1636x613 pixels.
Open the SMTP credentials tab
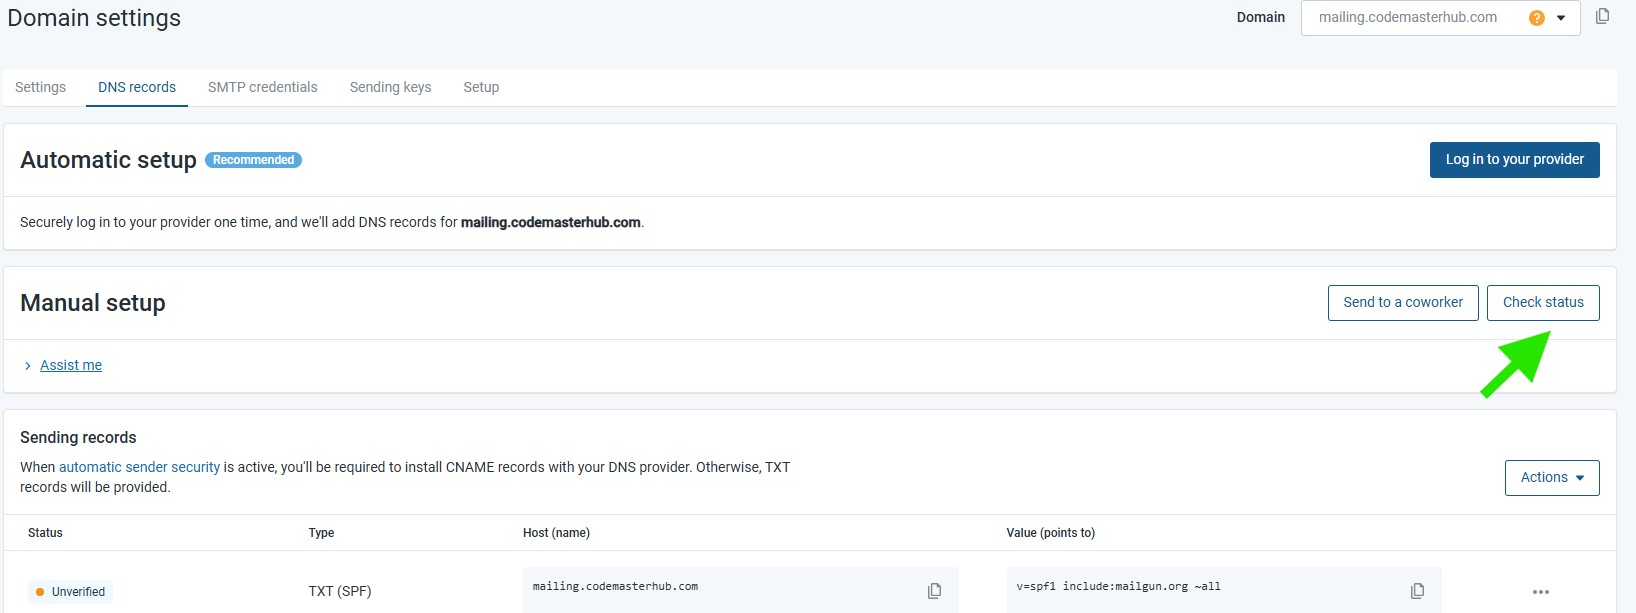[262, 87]
